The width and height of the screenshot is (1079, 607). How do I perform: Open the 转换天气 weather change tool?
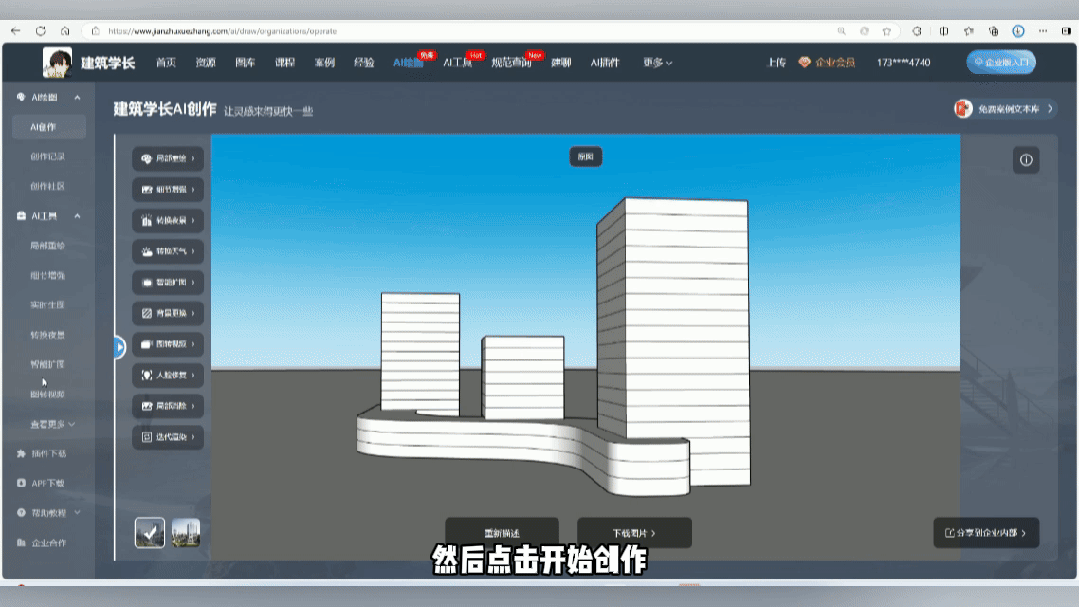pos(167,251)
